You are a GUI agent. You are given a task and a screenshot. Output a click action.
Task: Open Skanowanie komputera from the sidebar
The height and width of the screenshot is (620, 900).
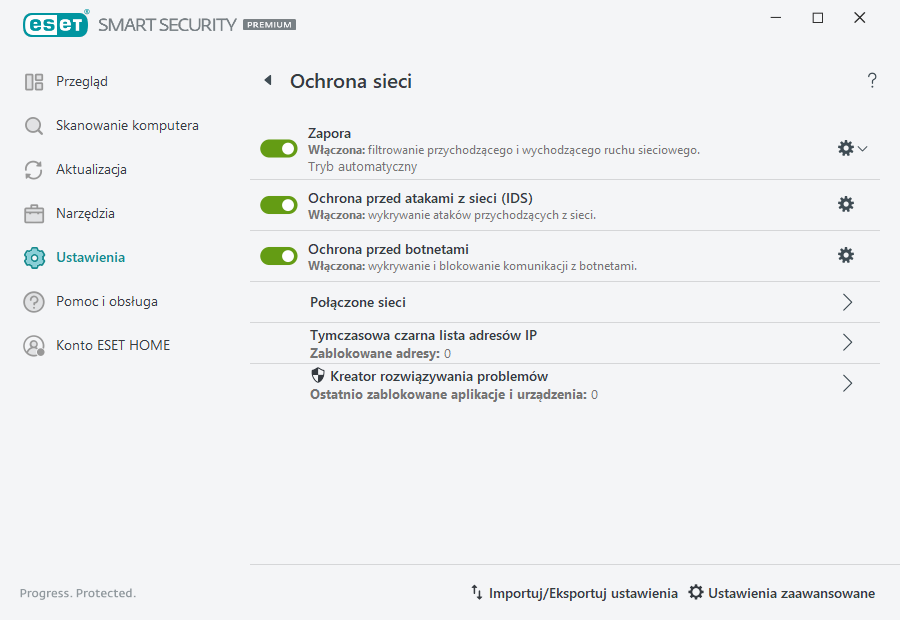tap(34, 125)
